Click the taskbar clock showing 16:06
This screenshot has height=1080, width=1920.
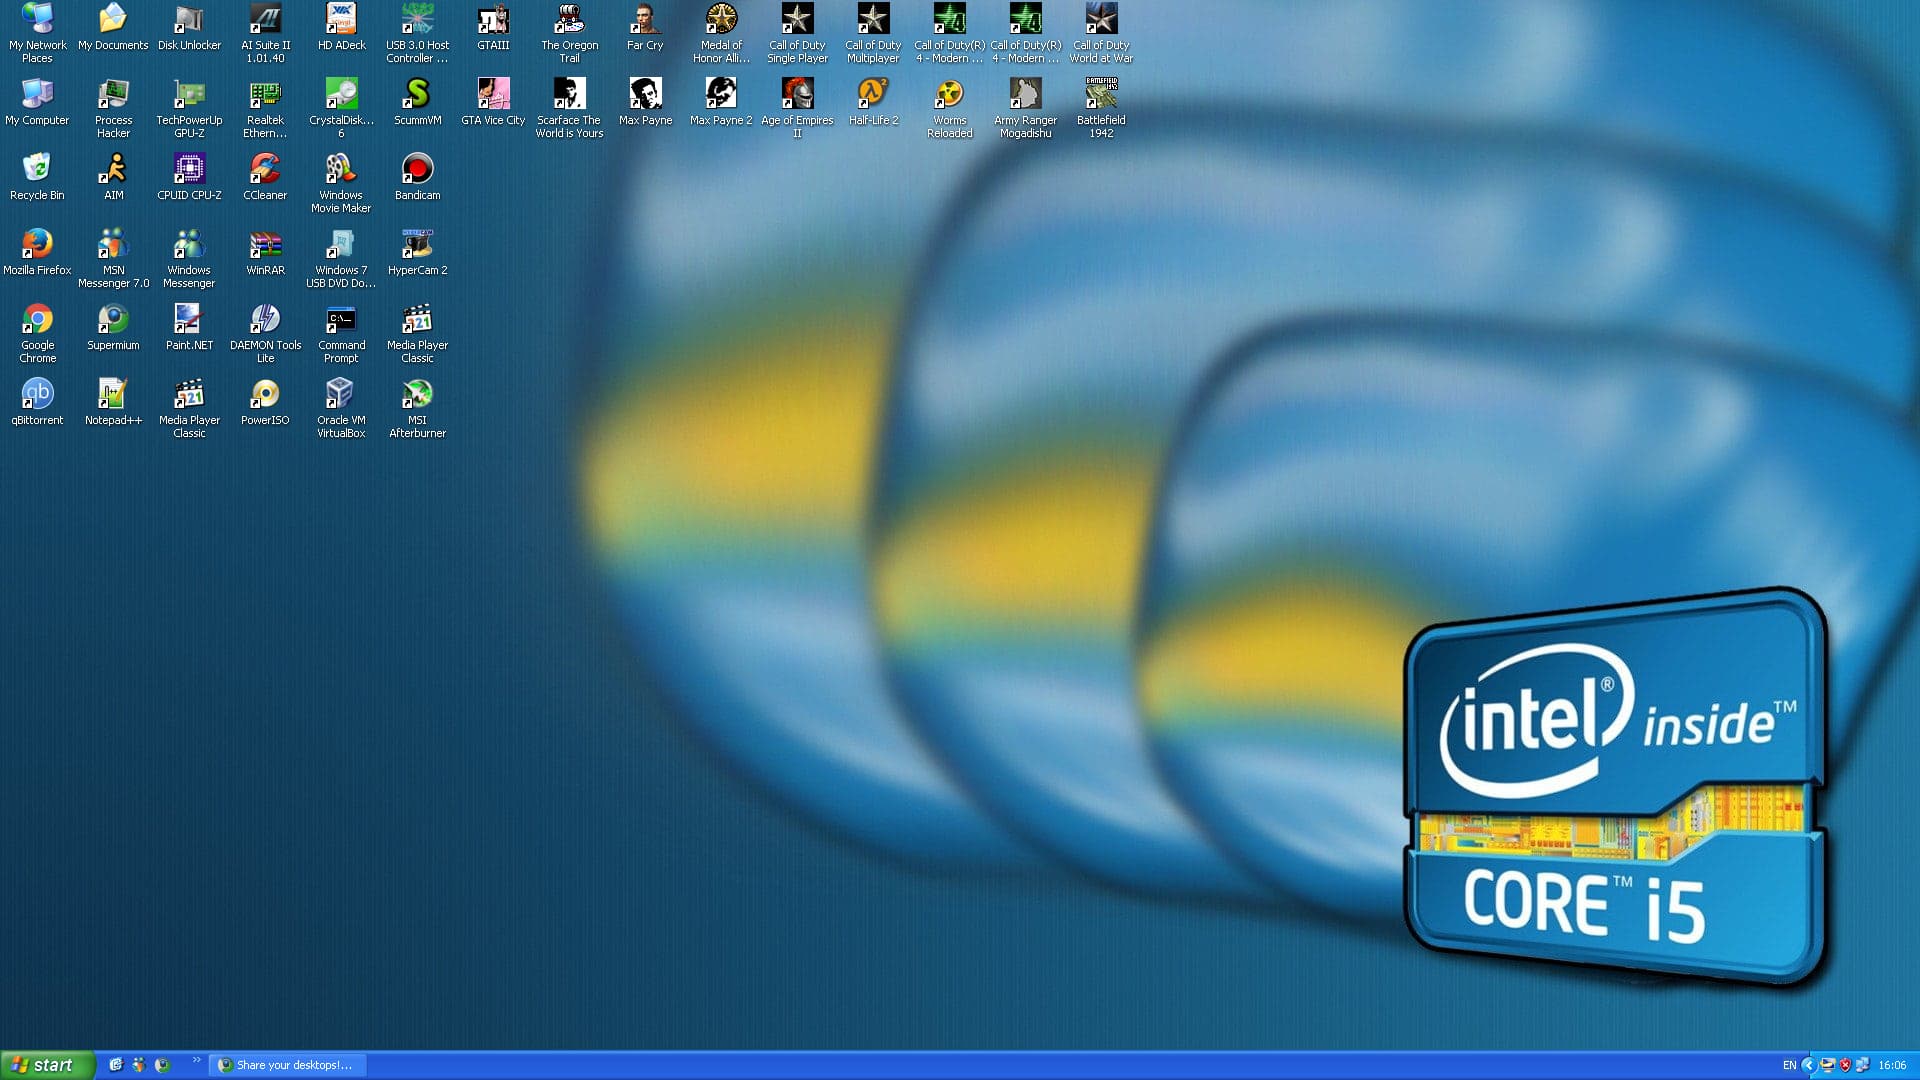click(x=1892, y=1065)
